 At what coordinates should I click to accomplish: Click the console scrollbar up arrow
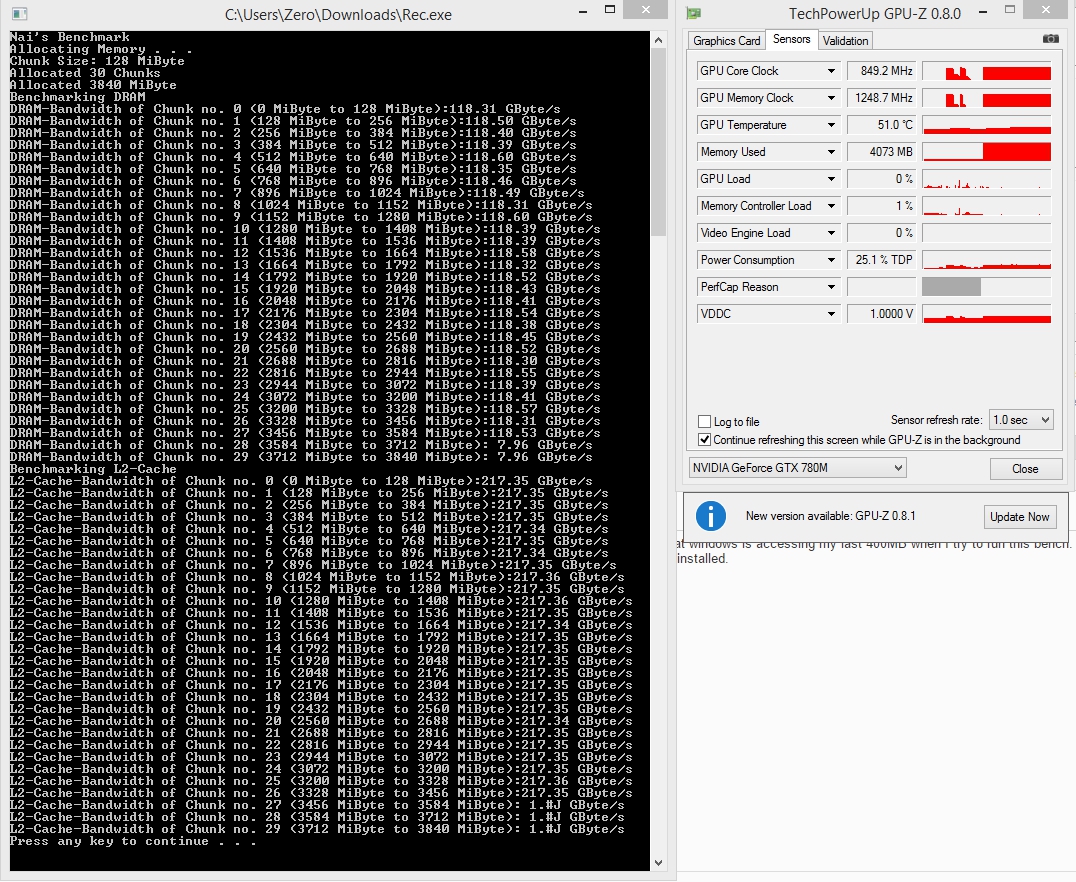pyautogui.click(x=658, y=40)
